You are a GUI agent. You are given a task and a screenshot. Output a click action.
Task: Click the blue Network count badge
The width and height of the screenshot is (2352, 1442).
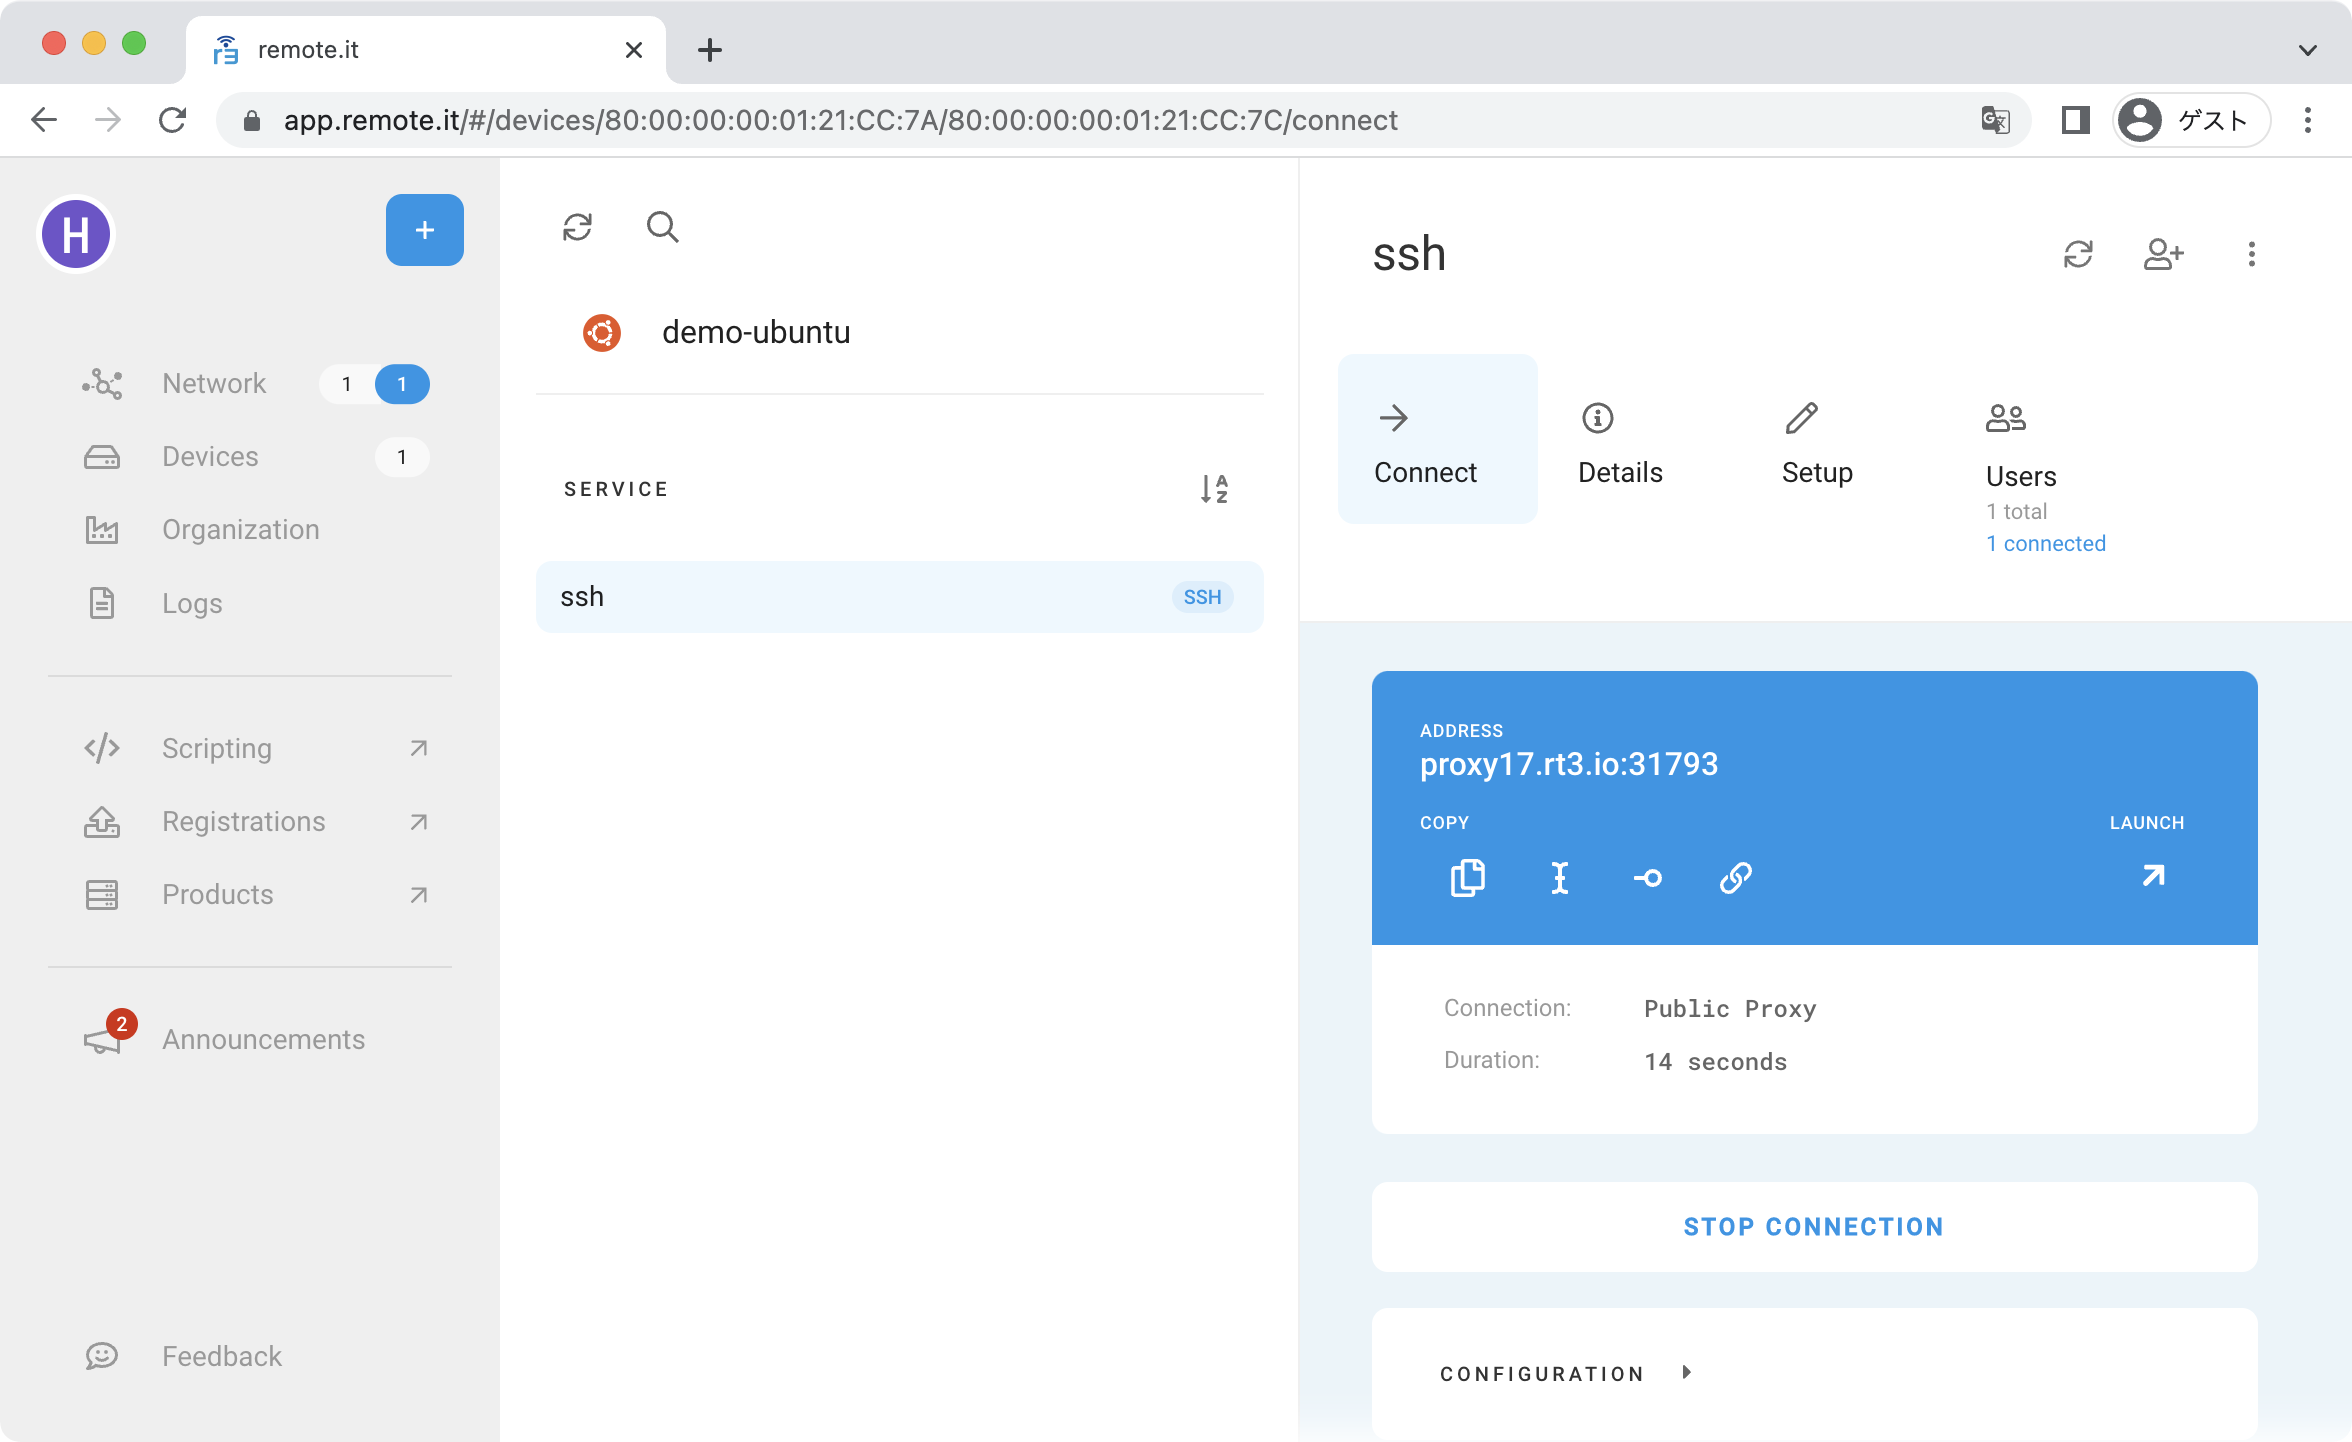pyautogui.click(x=402, y=384)
